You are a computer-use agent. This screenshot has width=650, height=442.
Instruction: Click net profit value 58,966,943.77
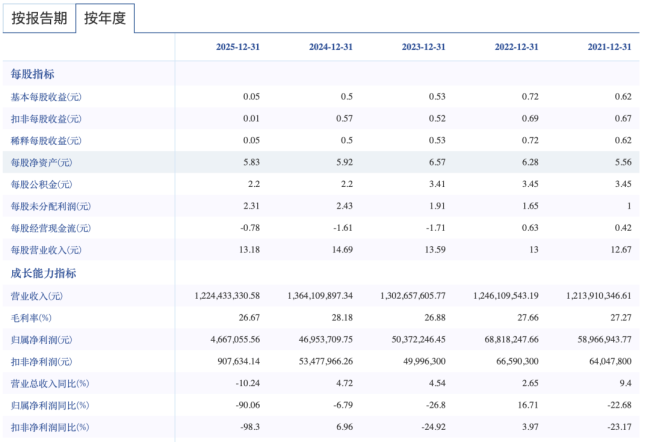[x=605, y=340]
